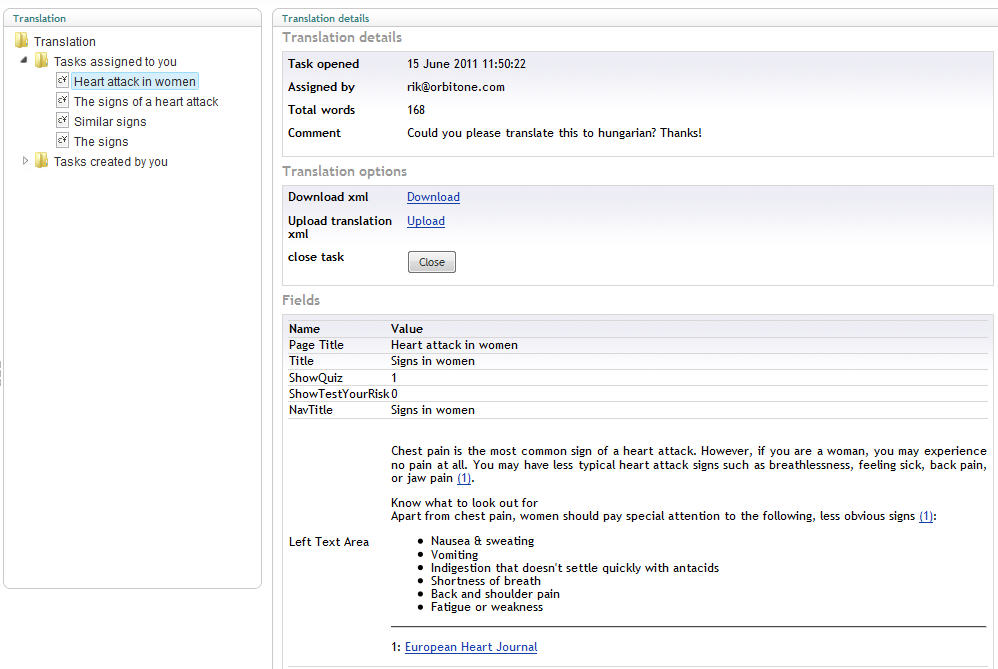Image resolution: width=998 pixels, height=669 pixels.
Task: Open 'The signs' task in tree
Action: tap(101, 142)
